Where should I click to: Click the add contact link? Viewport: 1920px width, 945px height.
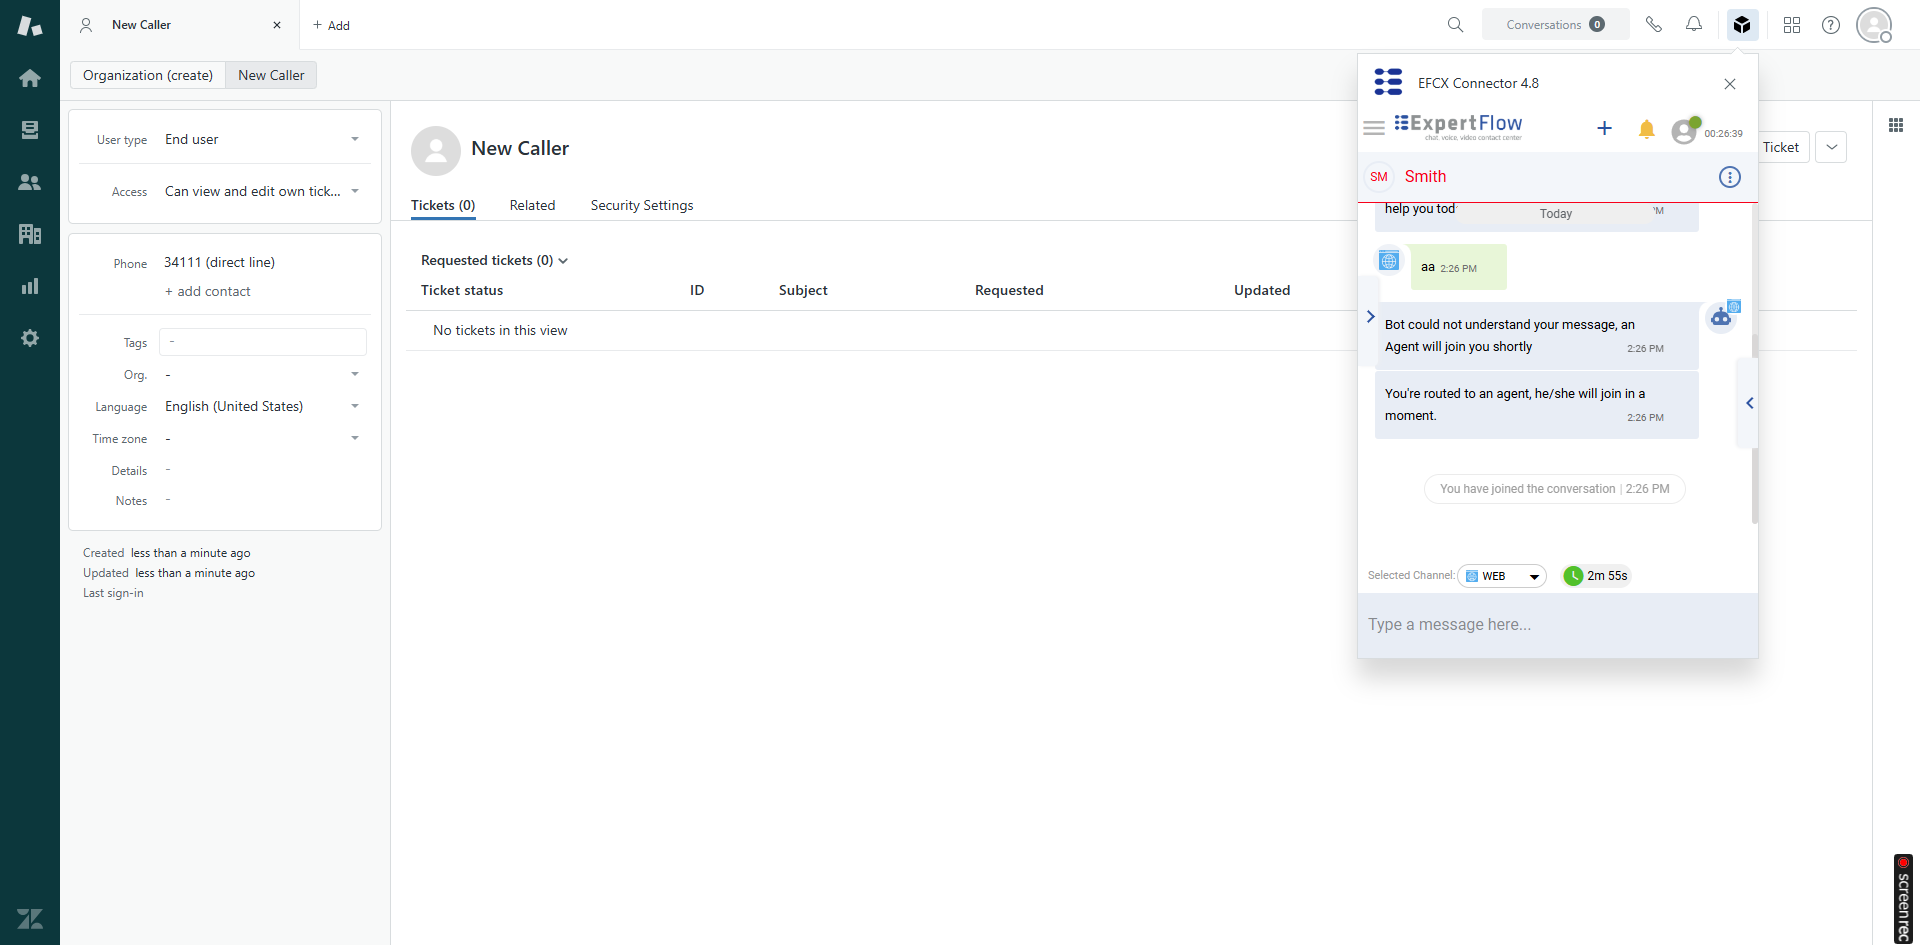pos(208,292)
